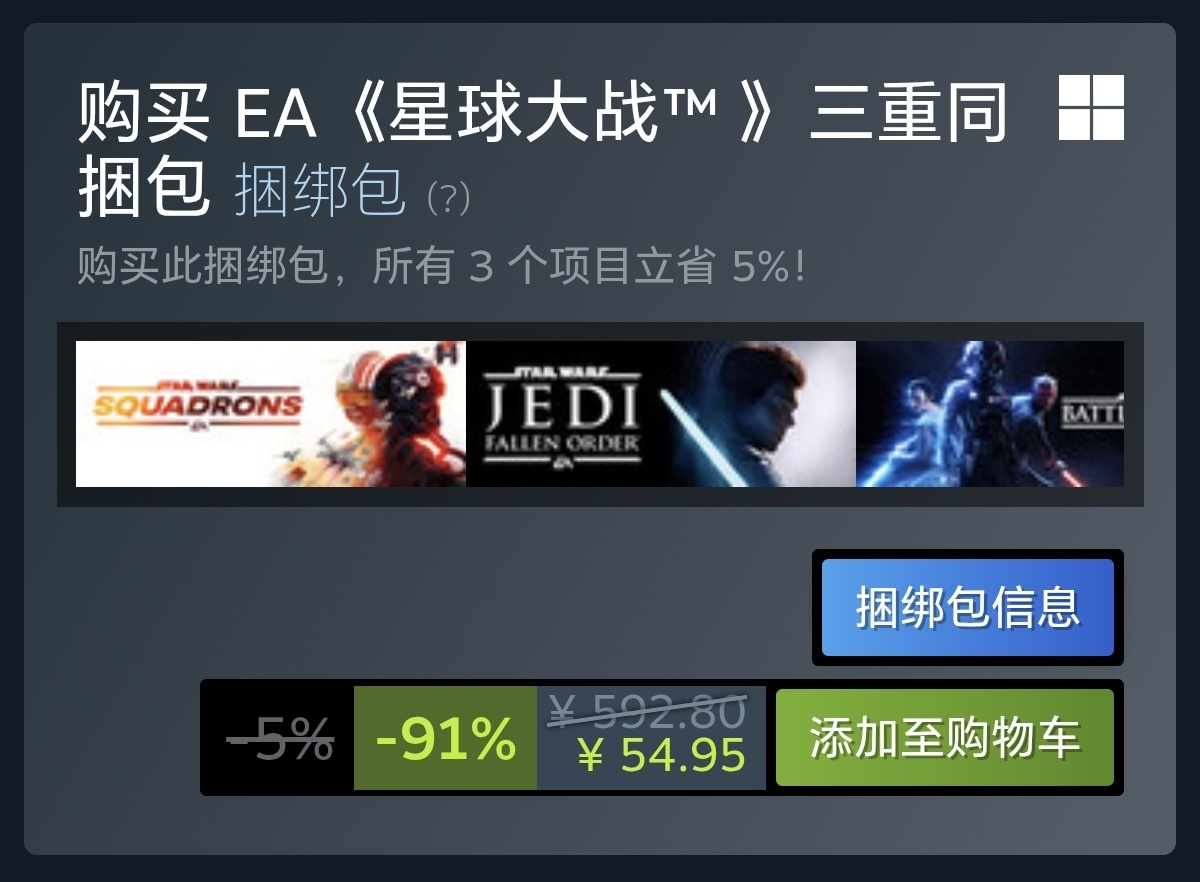The width and height of the screenshot is (1200, 882).
Task: Click the green -91% discount badge
Action: tap(446, 738)
